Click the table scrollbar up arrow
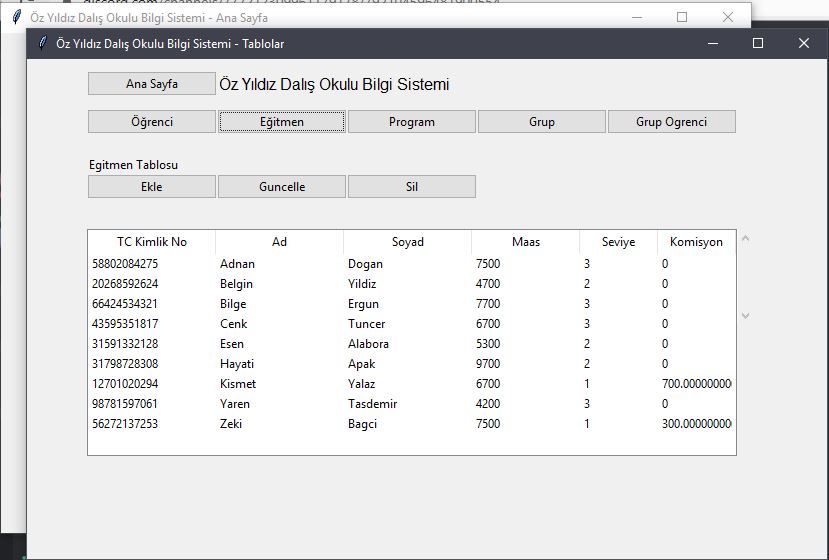This screenshot has width=829, height=560. pos(745,238)
